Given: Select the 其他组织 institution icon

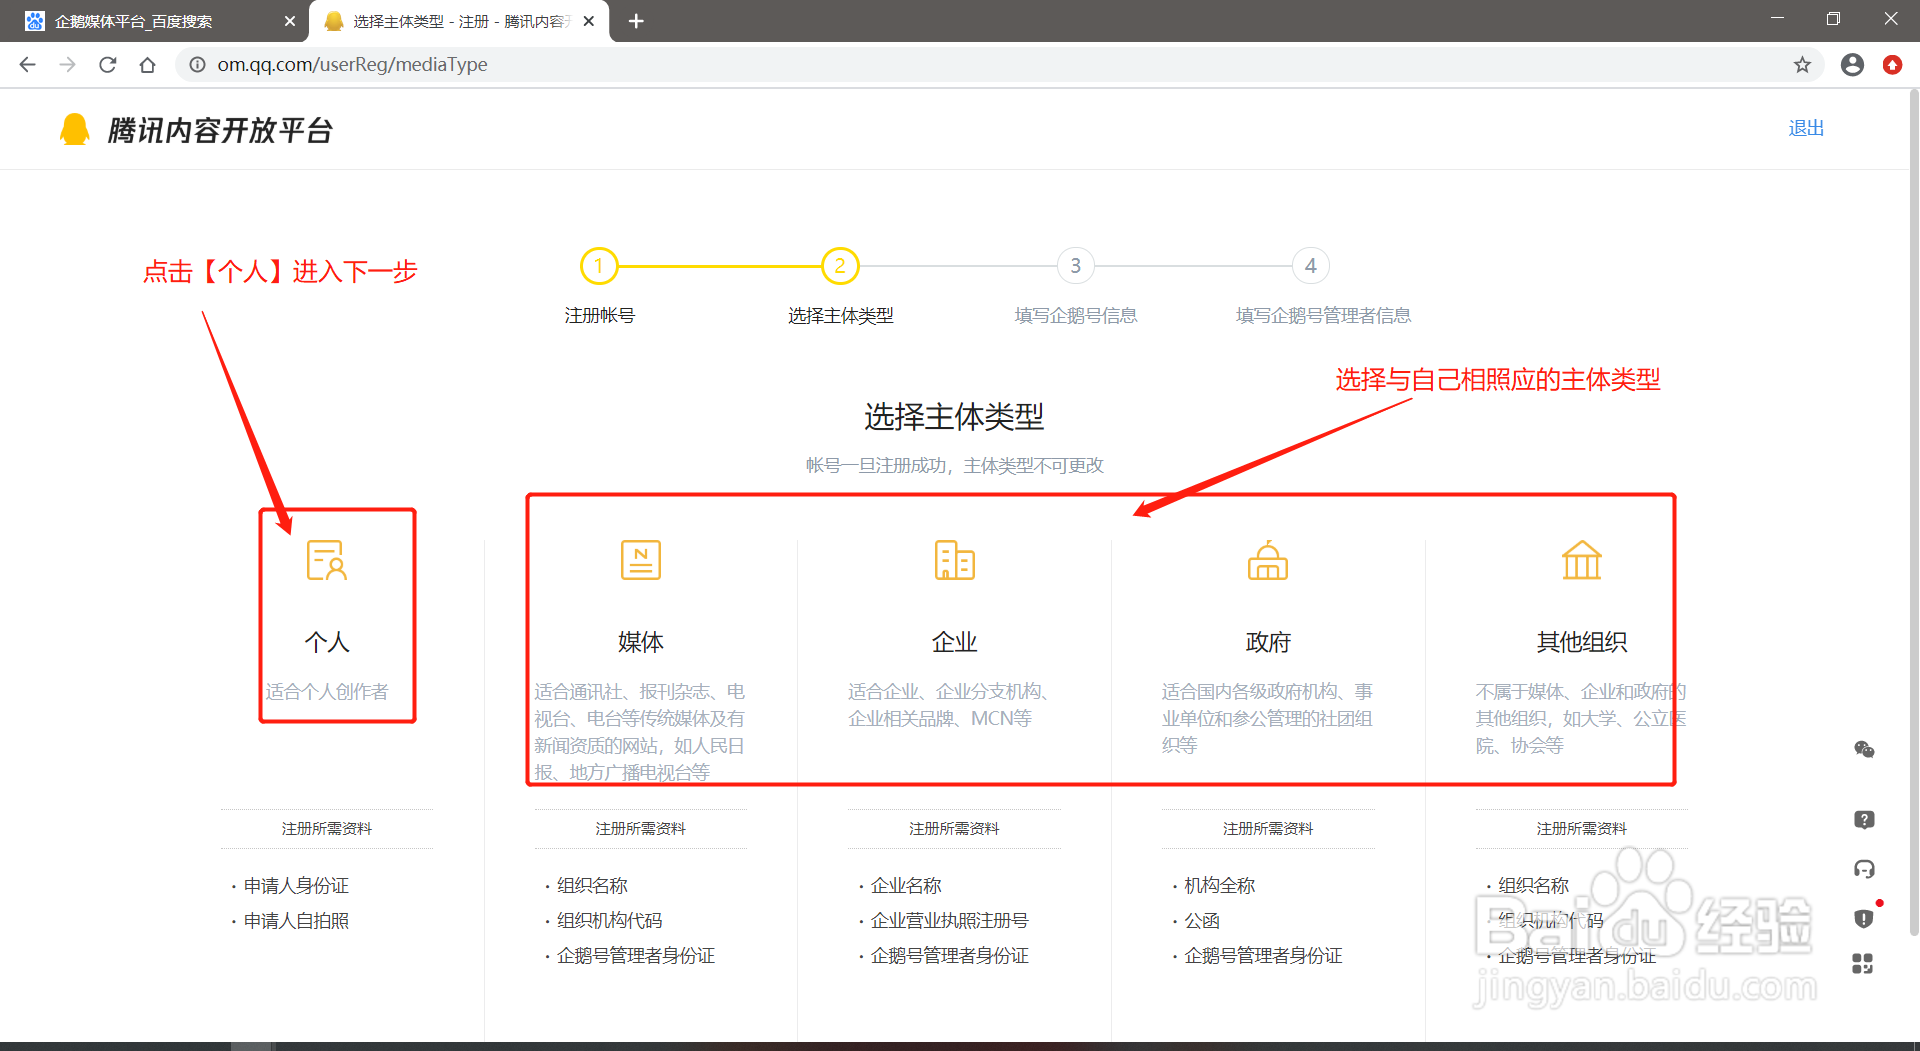Looking at the screenshot, I should (1581, 560).
